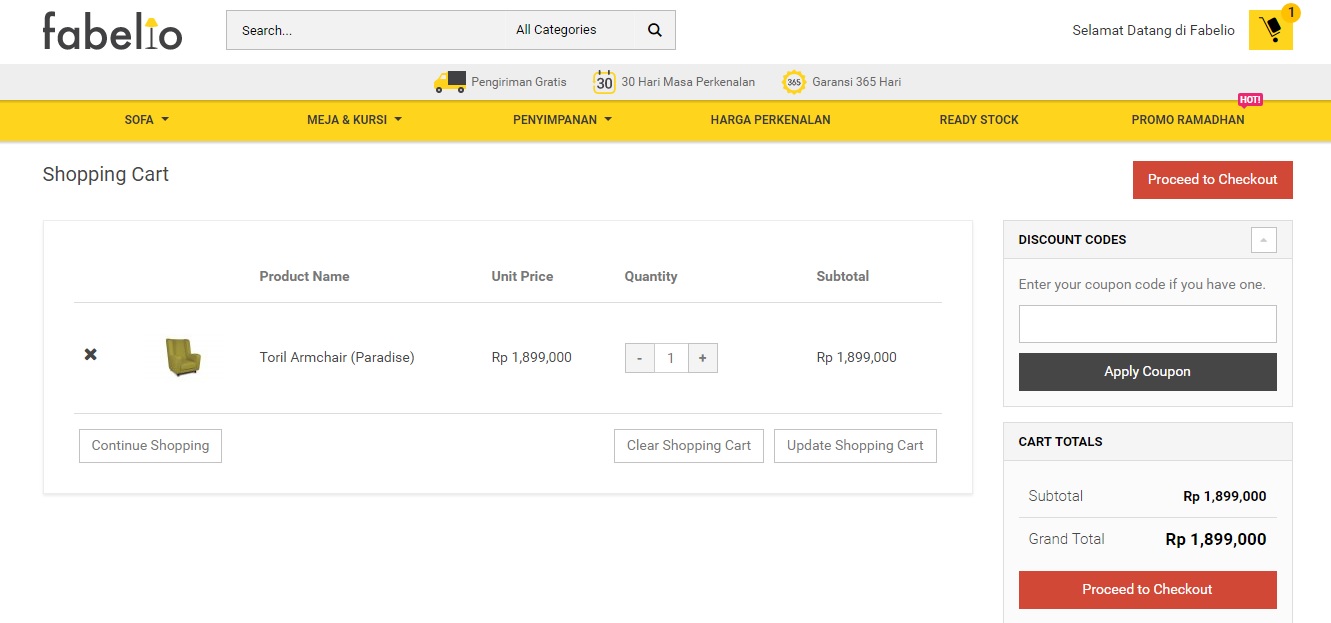Increase quantity with the plus button
Viewport: 1331px width, 623px height.
[x=703, y=358]
